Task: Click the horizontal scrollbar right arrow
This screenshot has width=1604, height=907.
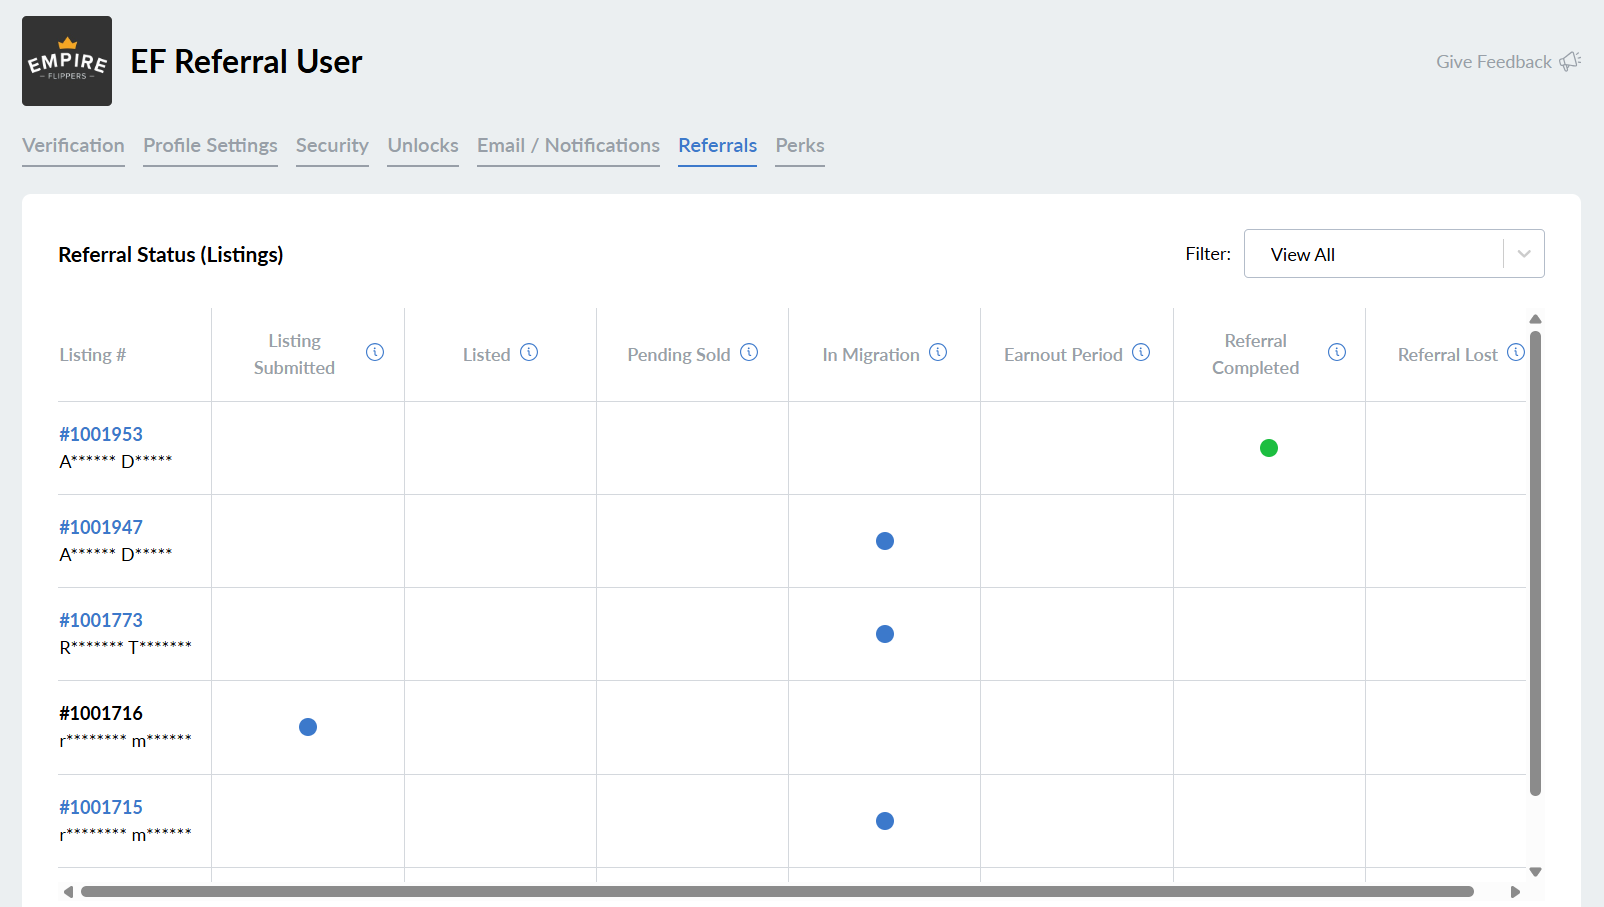Action: pos(1515,892)
